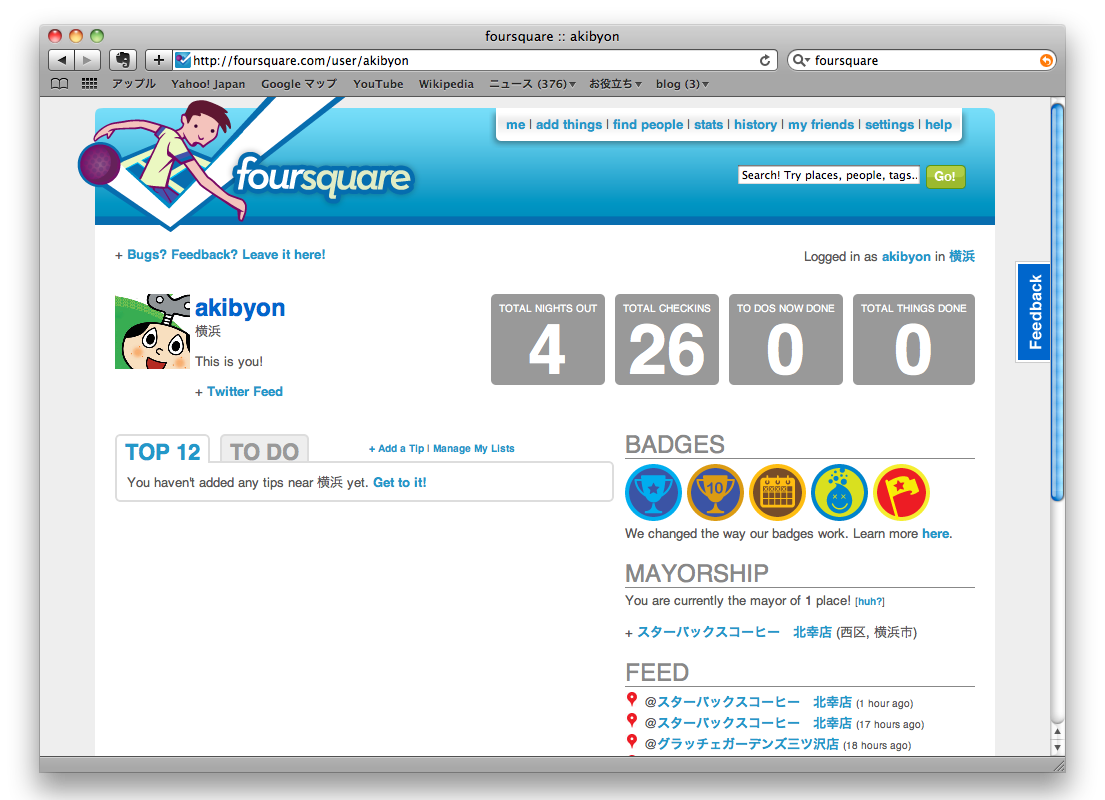Click the orange snapback arrow in the search field
The image size is (1105, 800).
1046,61
